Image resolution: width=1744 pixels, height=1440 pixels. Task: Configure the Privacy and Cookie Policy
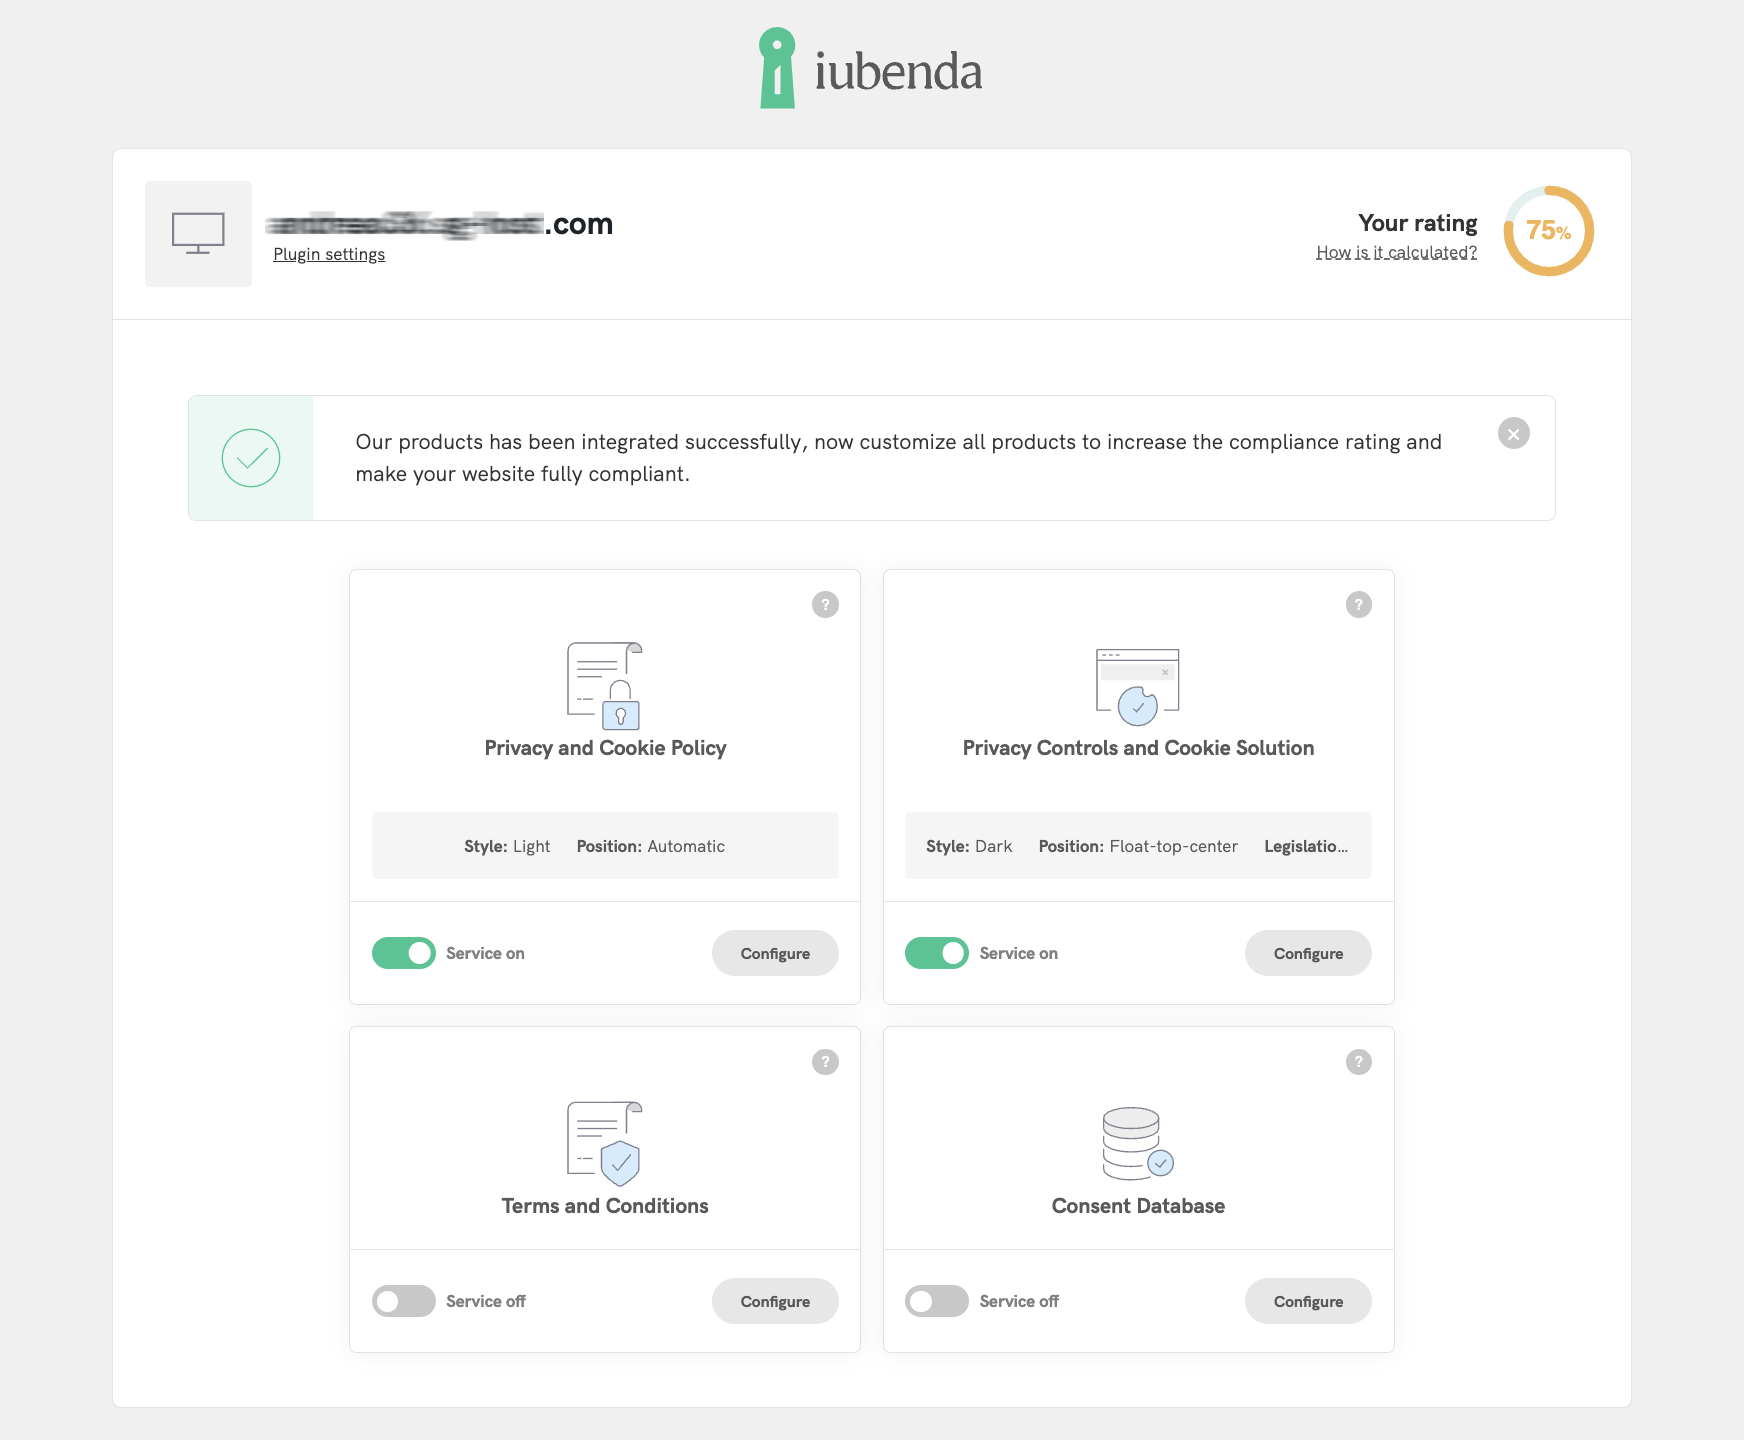pyautogui.click(x=775, y=953)
